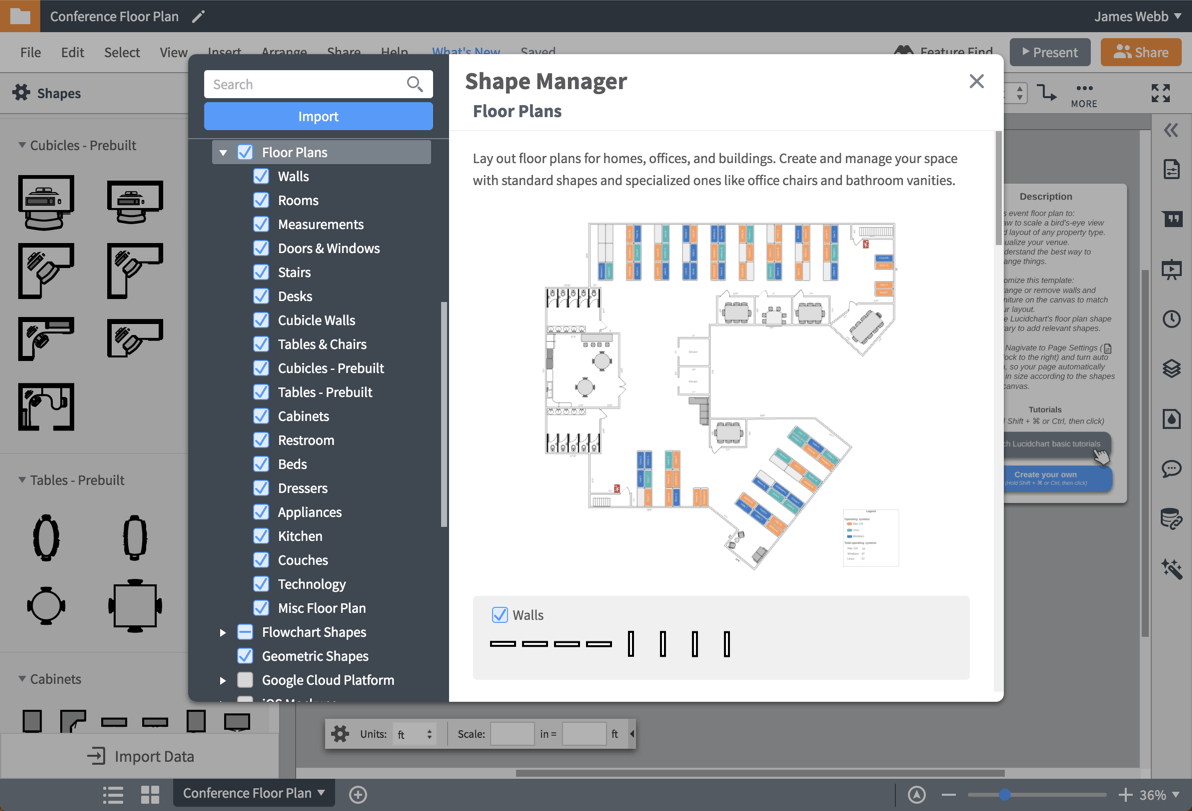
Task: Toggle the Geometric Shapes checkbox
Action: coord(245,656)
